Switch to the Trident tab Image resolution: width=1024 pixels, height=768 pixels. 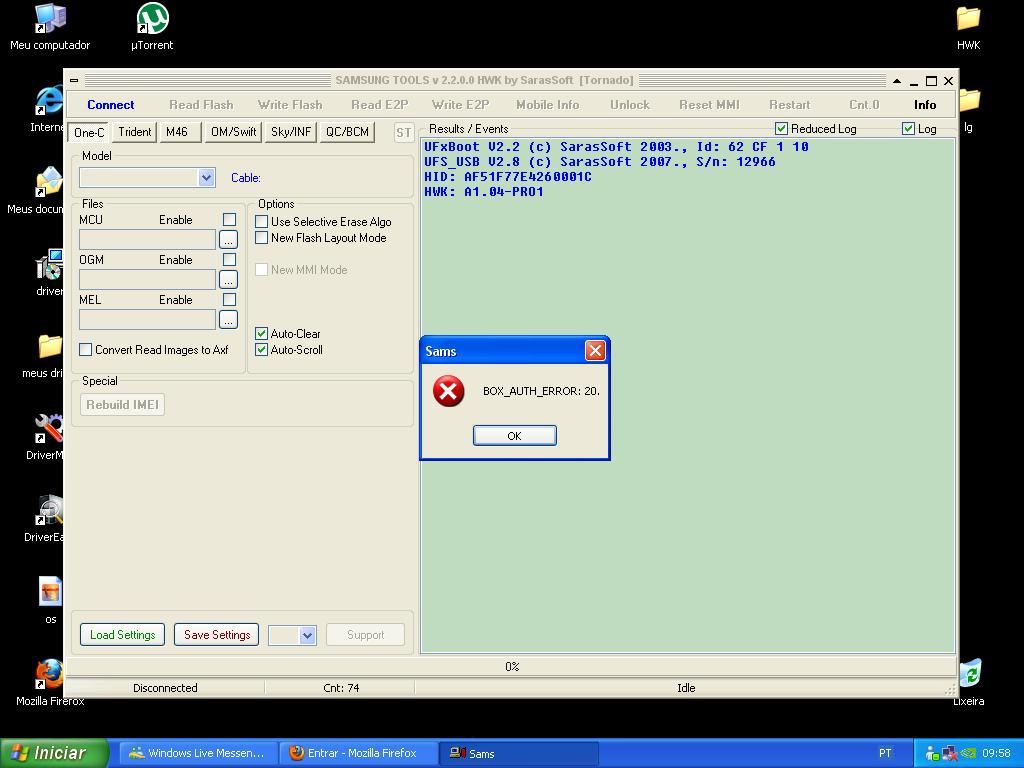(x=135, y=132)
